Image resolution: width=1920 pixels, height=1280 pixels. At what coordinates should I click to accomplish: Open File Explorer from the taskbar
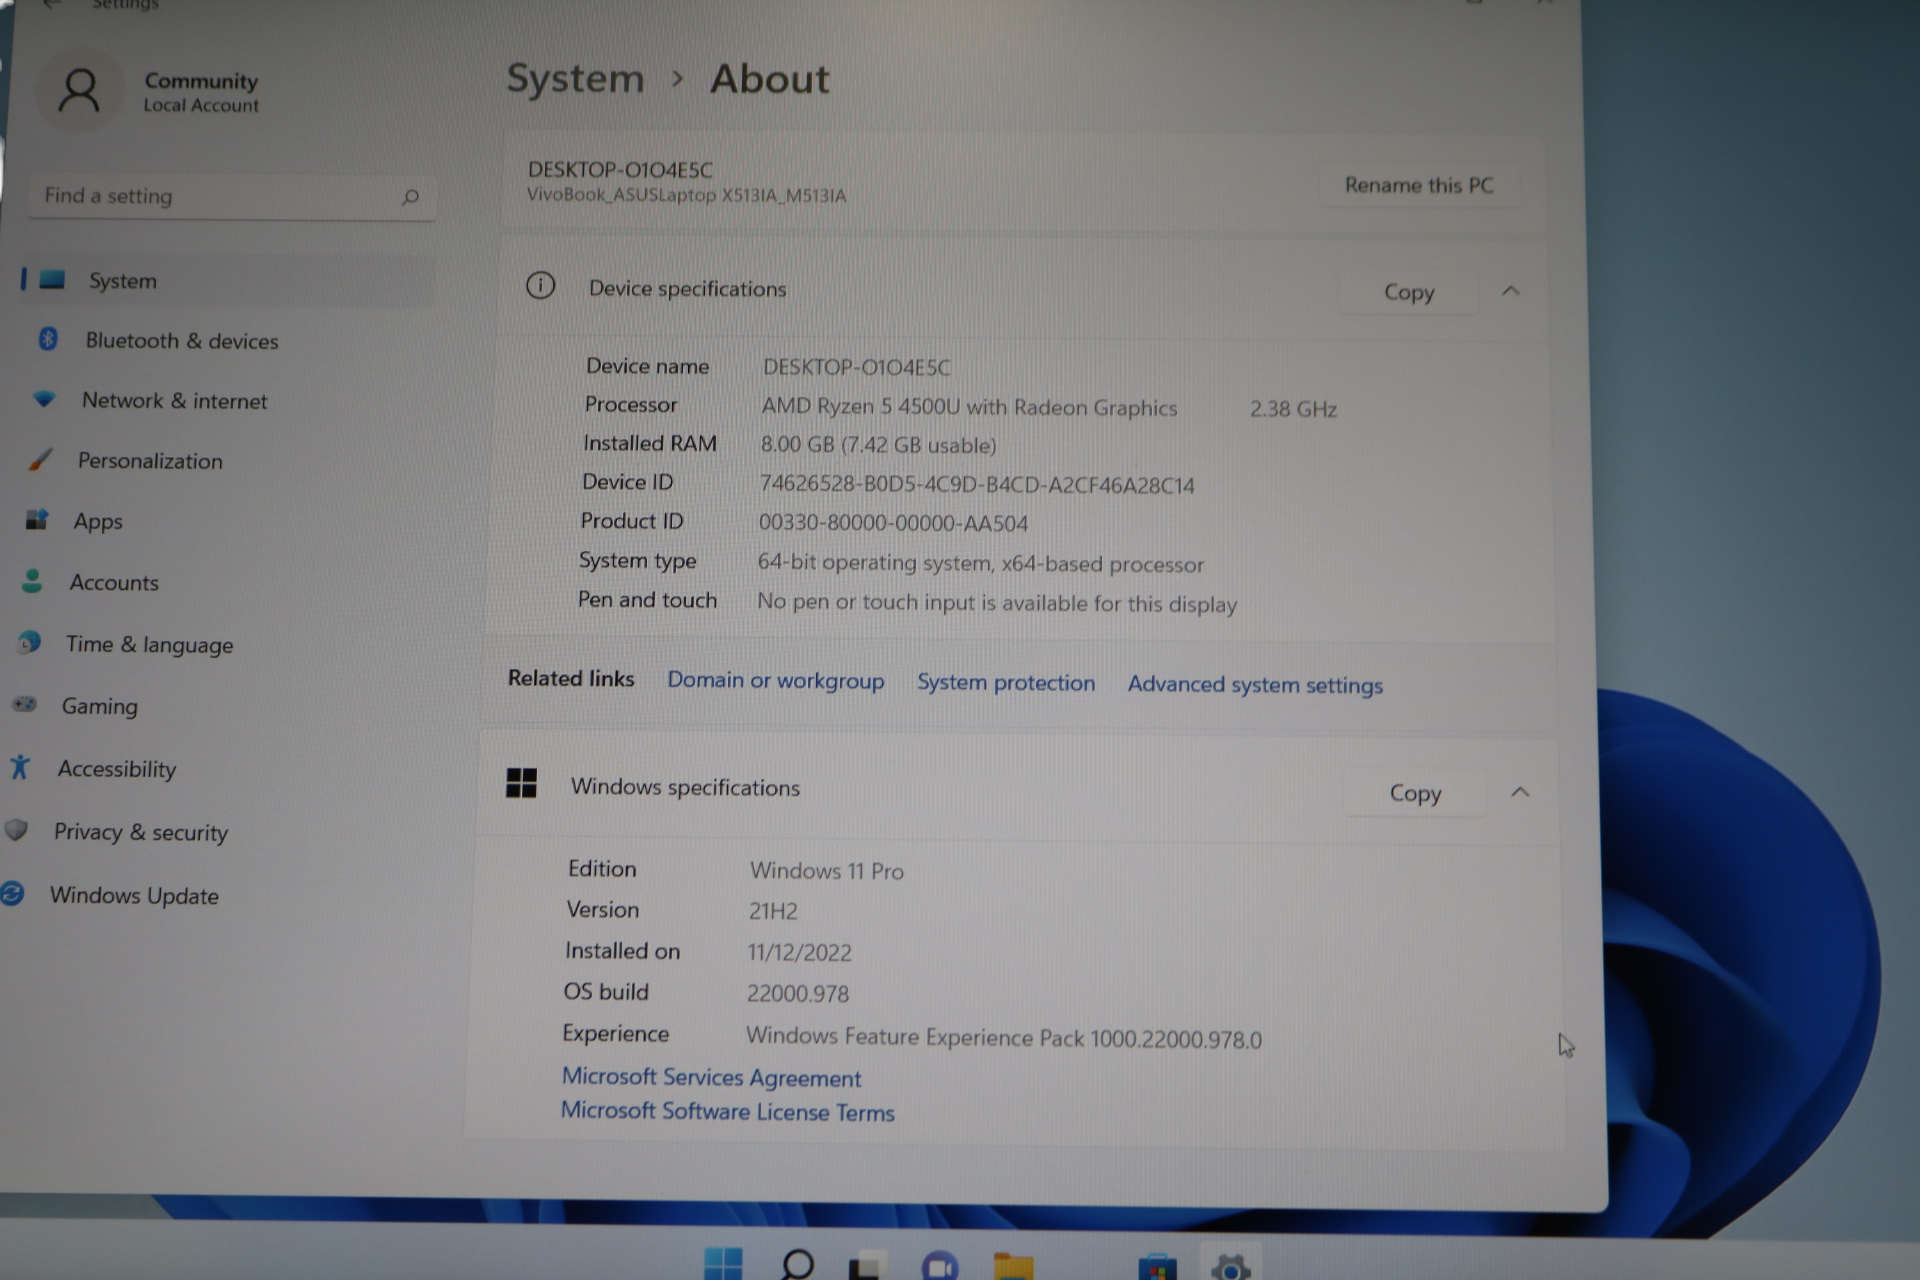coord(1013,1267)
